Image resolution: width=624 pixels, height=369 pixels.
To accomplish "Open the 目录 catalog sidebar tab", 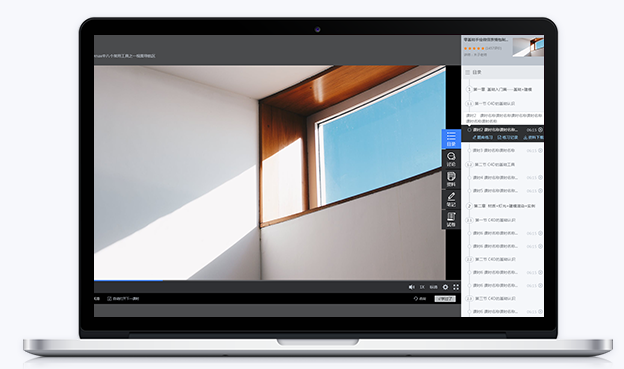I will tap(451, 139).
